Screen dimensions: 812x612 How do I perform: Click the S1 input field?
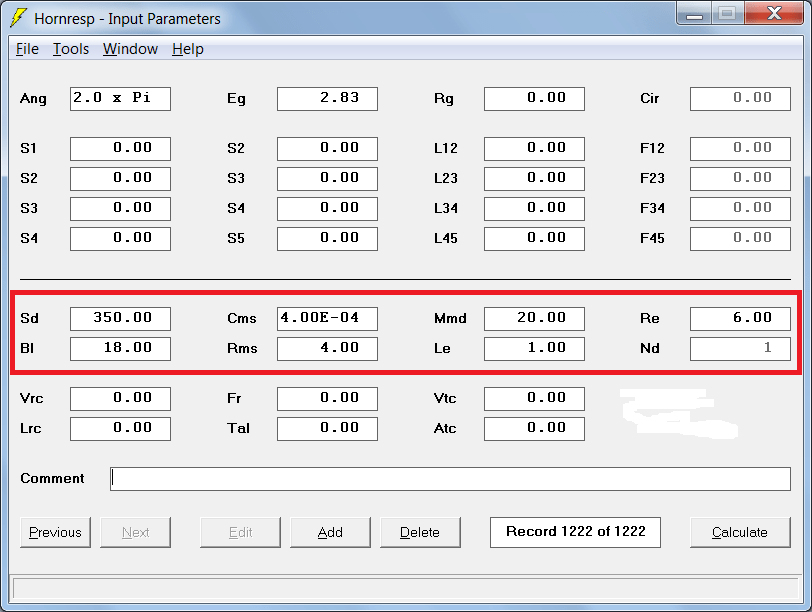point(120,149)
